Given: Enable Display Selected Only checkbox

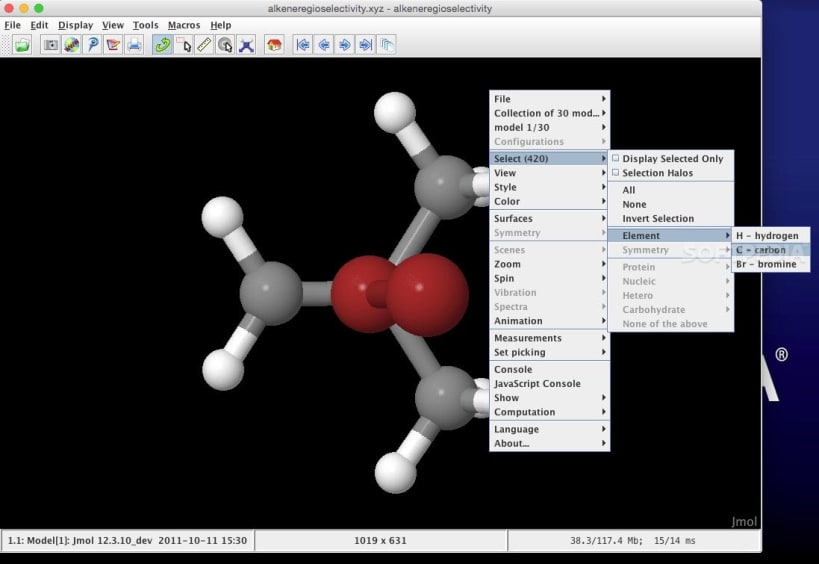Looking at the screenshot, I should [672, 159].
